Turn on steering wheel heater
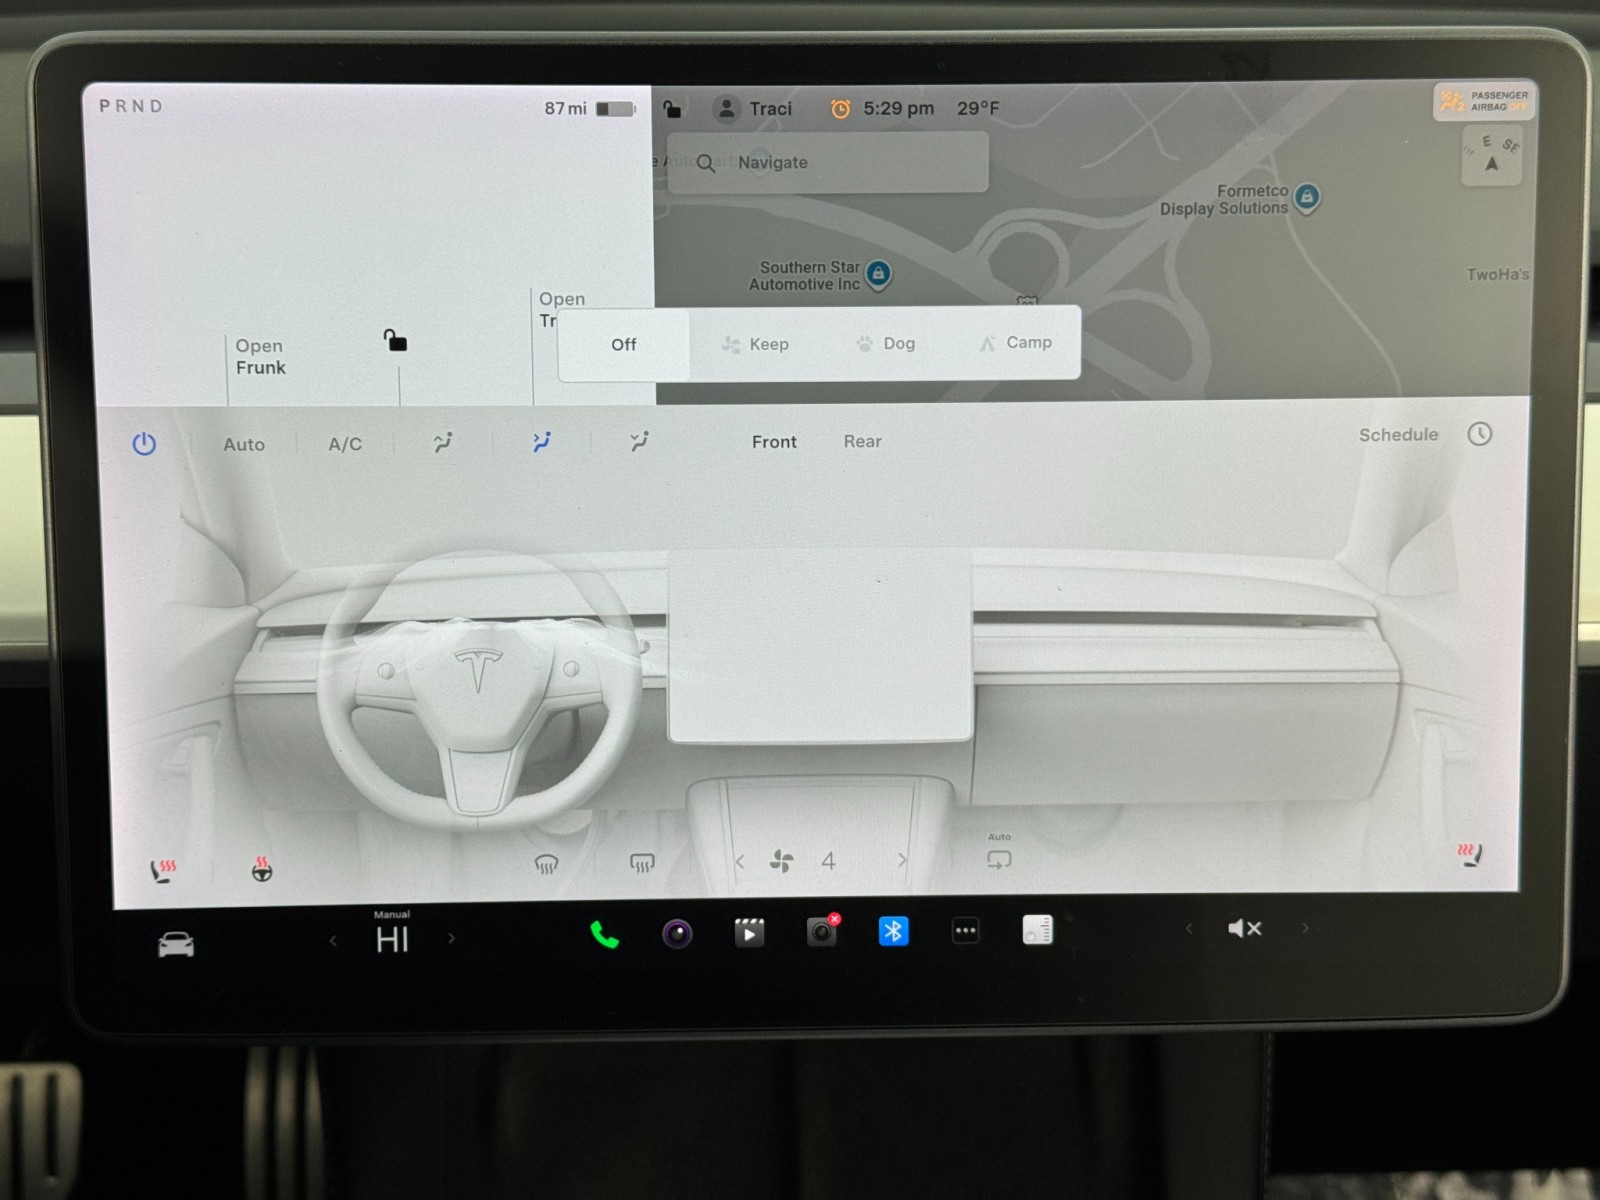This screenshot has width=1600, height=1200. click(x=262, y=869)
